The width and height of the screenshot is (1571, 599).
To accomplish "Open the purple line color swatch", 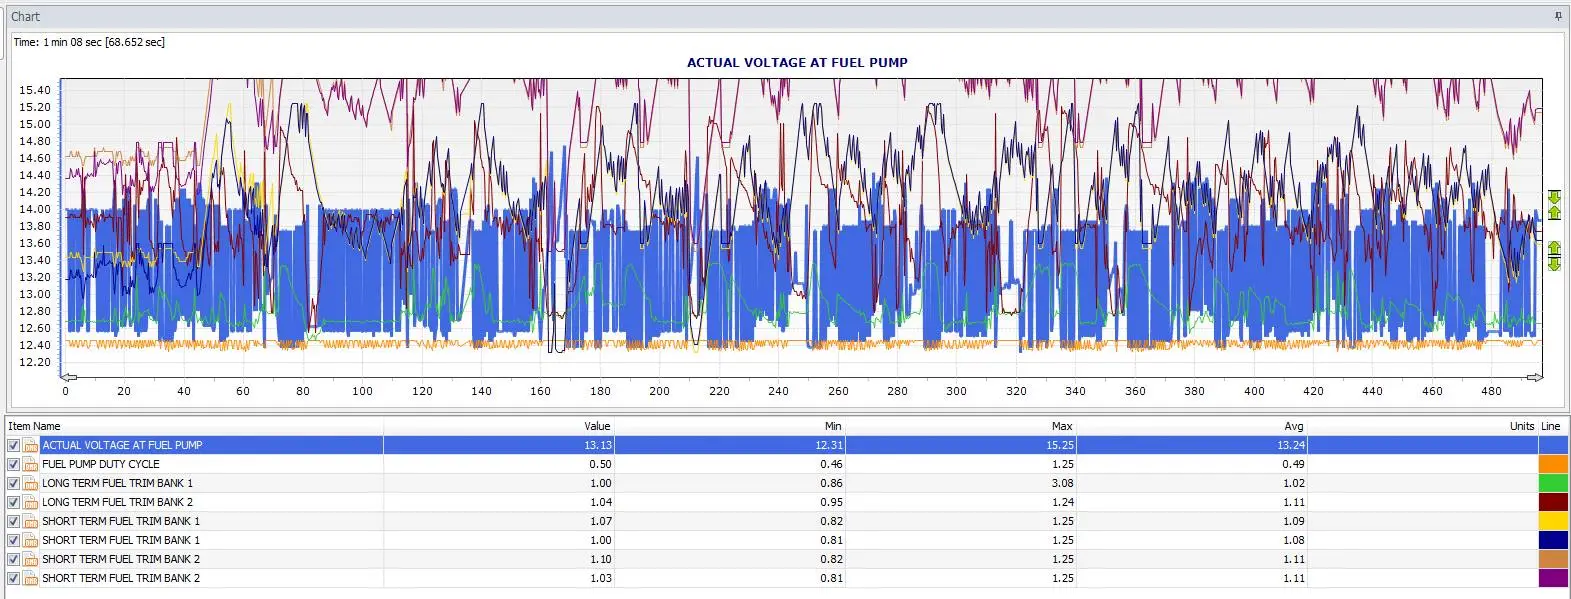I will [1553, 579].
